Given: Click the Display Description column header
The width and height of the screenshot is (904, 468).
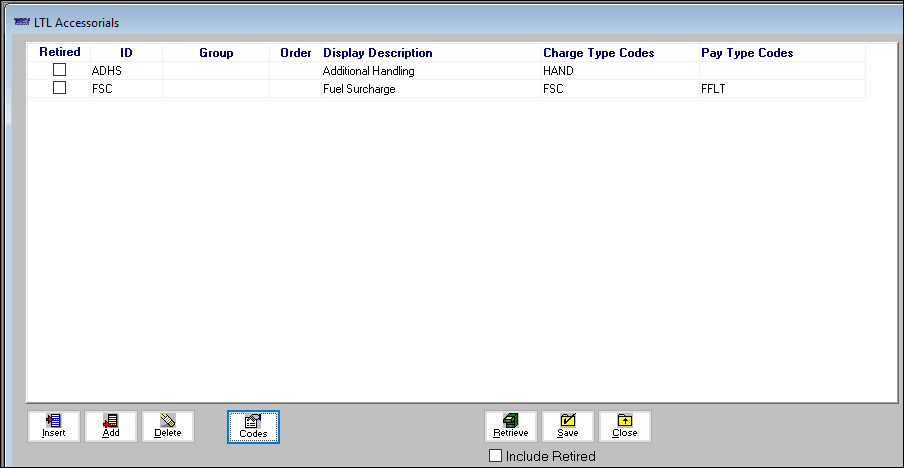Looking at the screenshot, I should pyautogui.click(x=378, y=53).
